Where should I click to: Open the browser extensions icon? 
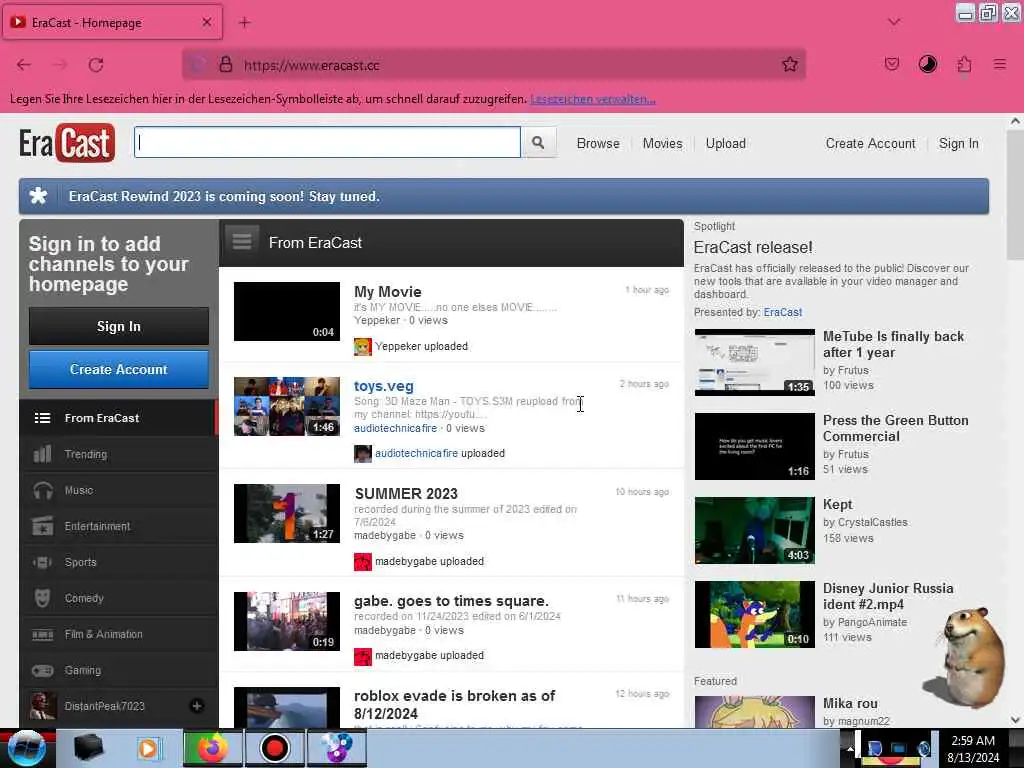(964, 64)
